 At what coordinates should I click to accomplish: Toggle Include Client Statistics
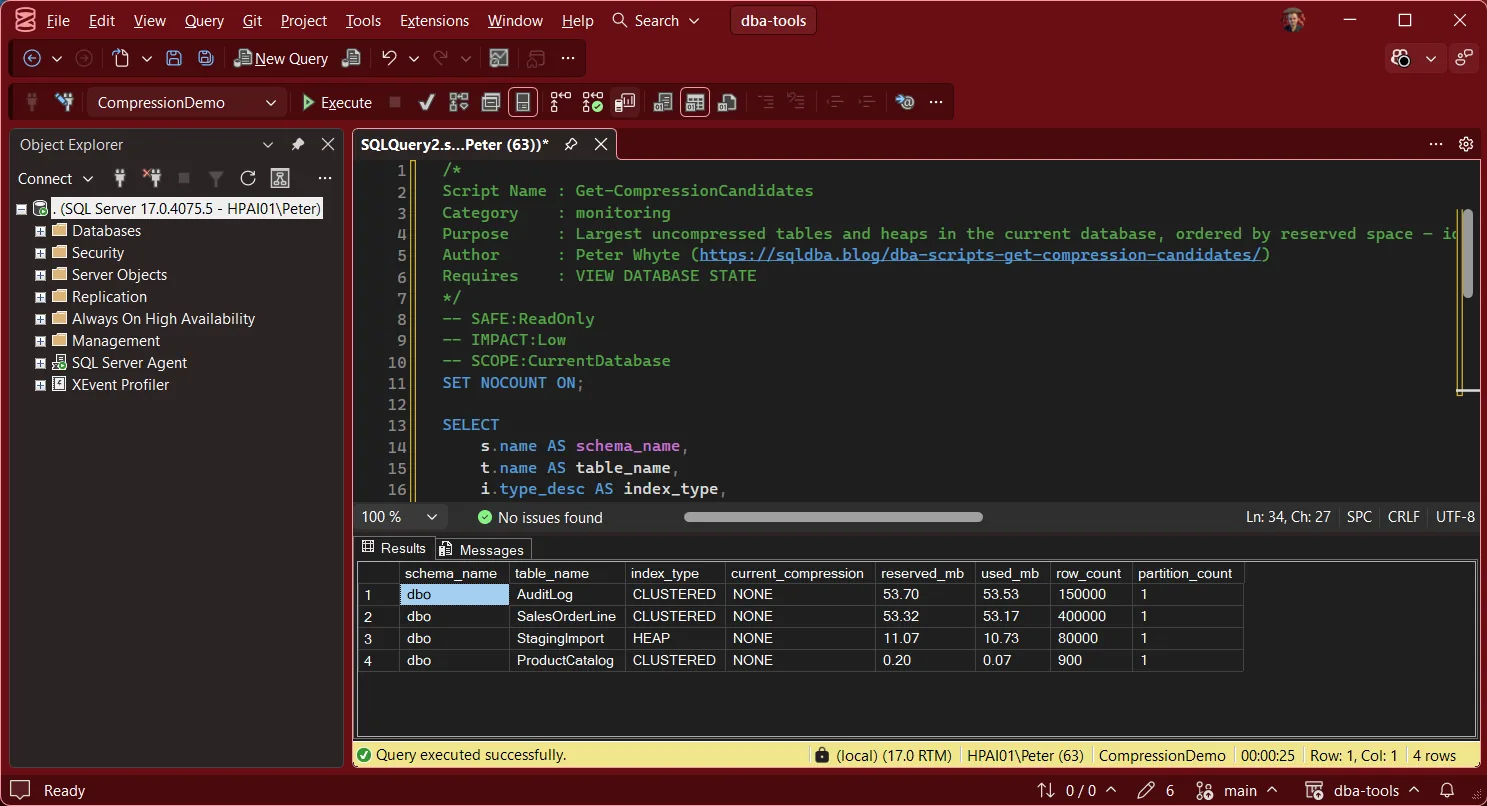click(x=625, y=102)
